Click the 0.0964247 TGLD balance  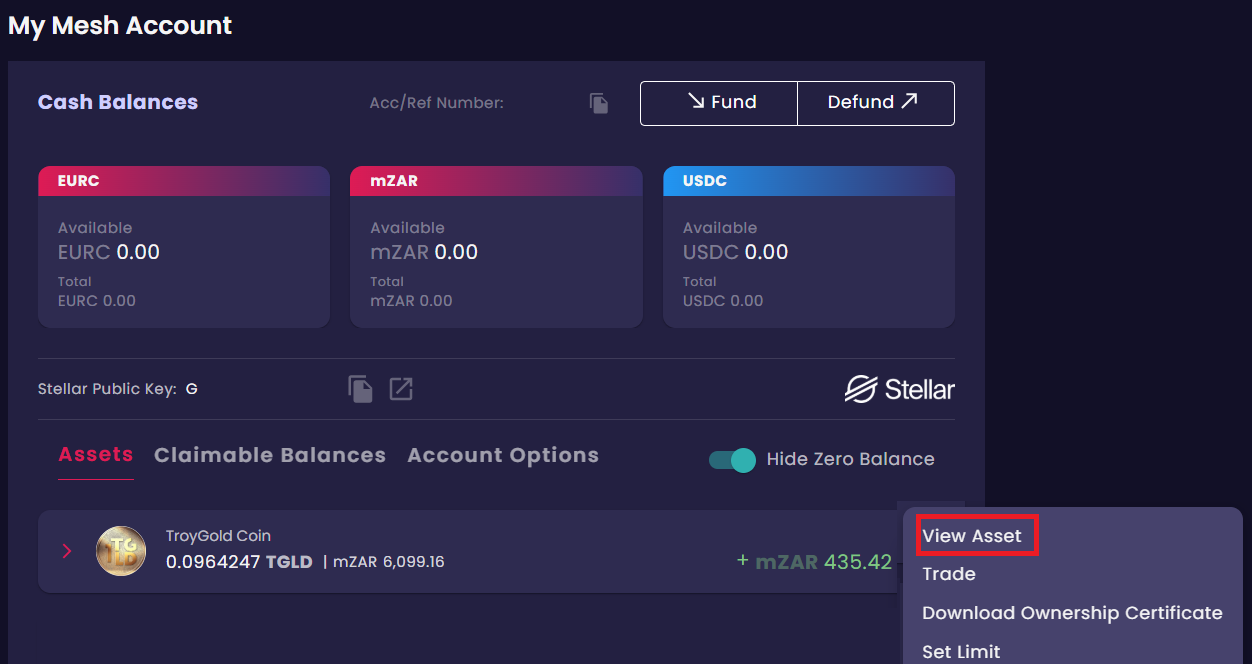click(x=239, y=562)
